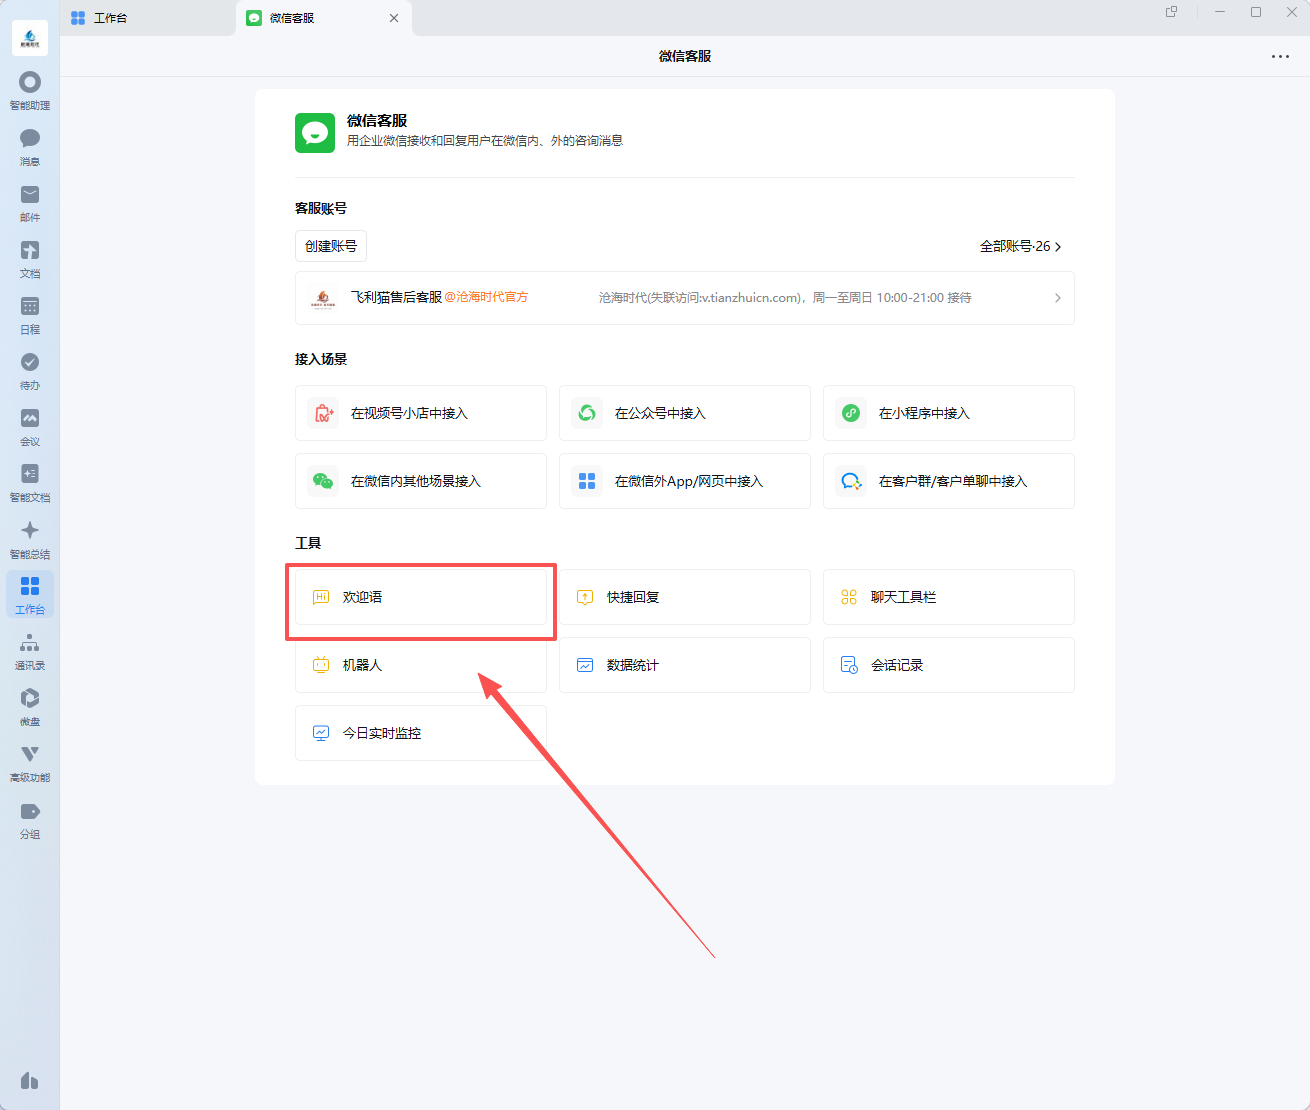
Task: Click the 工具 section heading
Action: pyautogui.click(x=308, y=543)
